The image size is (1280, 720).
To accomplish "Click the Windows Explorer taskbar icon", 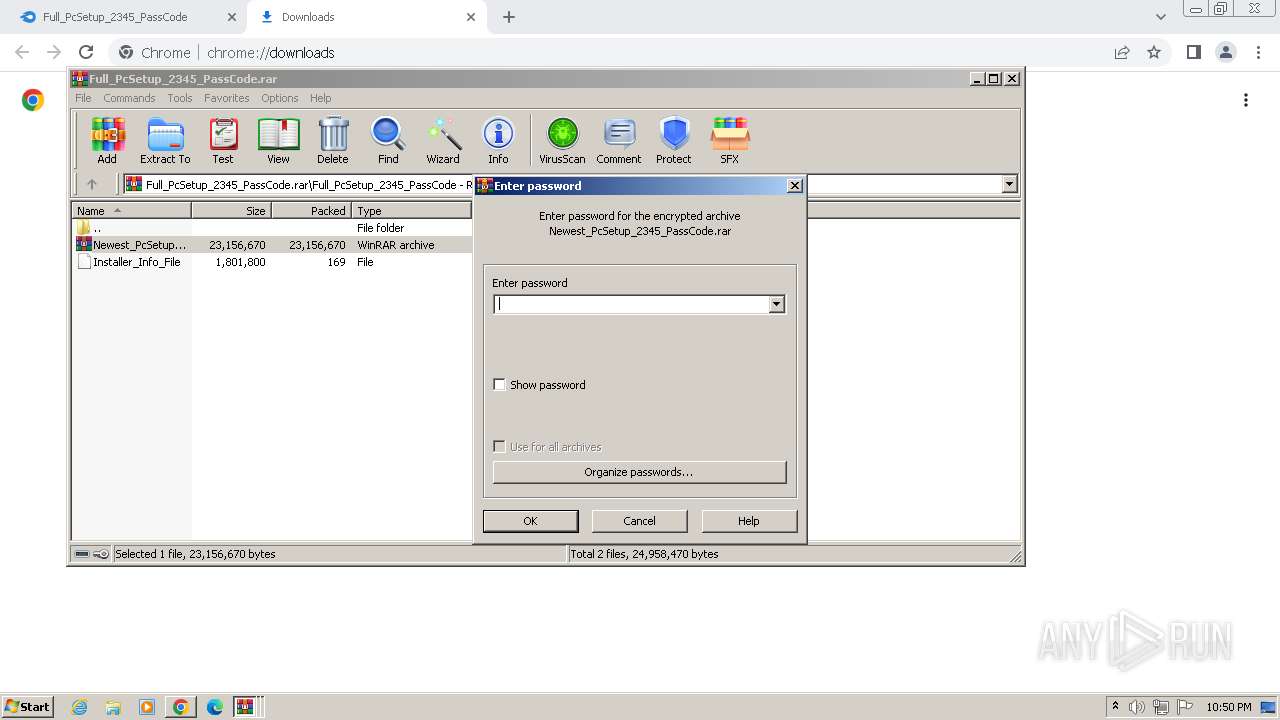I will pos(113,707).
